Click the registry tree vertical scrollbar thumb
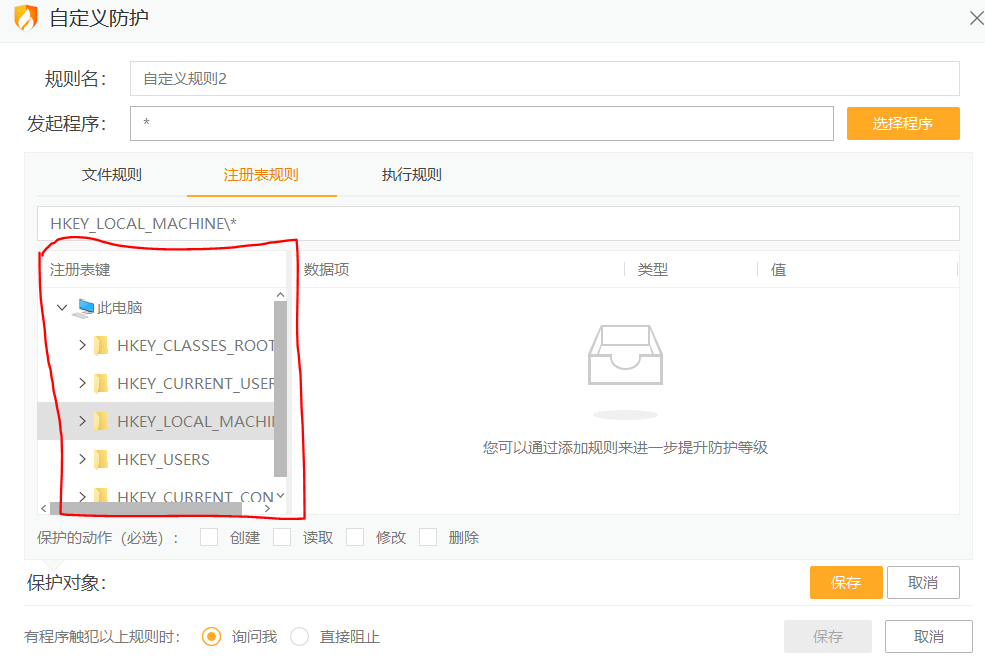 pos(280,389)
